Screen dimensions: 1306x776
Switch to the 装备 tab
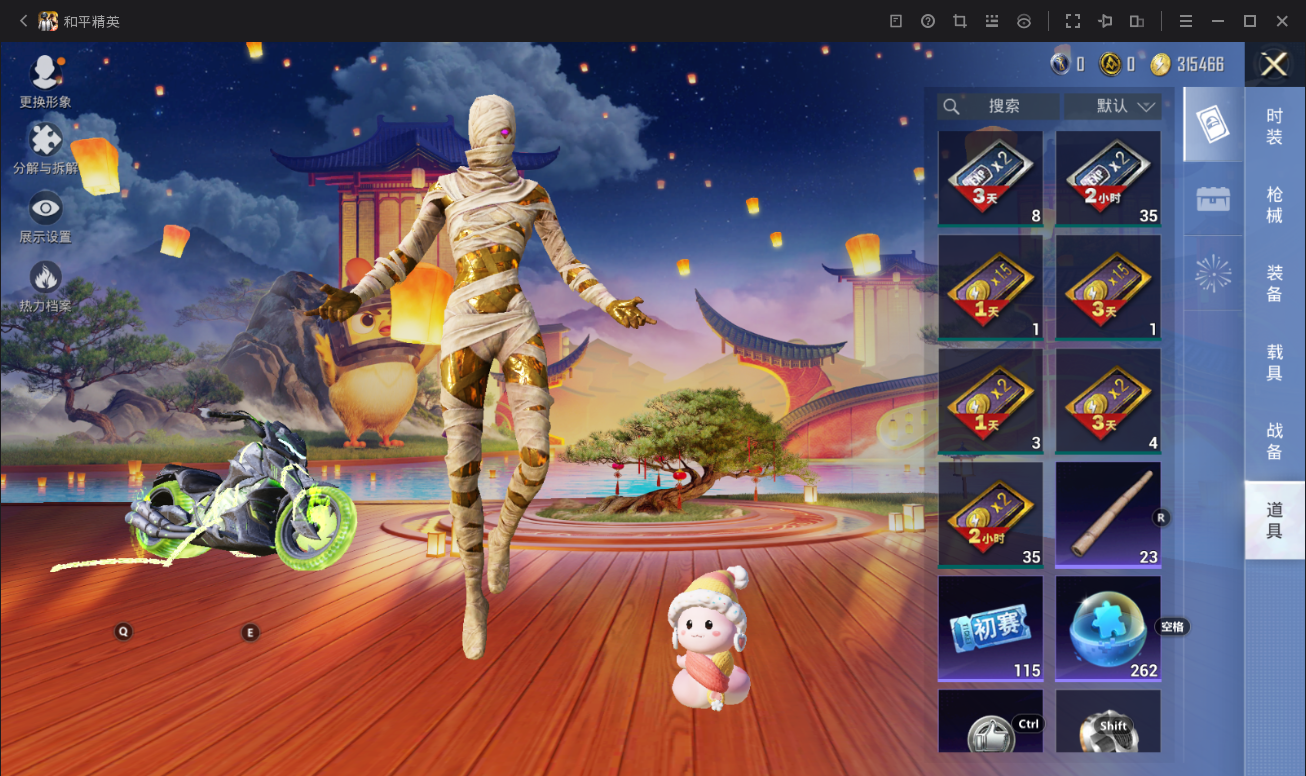point(1274,284)
